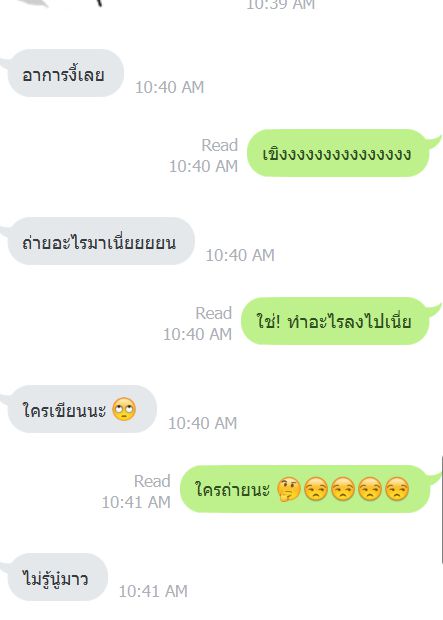Click the 10:40 AM timestamp next to 'อาการงี้เลย'

coord(170,87)
